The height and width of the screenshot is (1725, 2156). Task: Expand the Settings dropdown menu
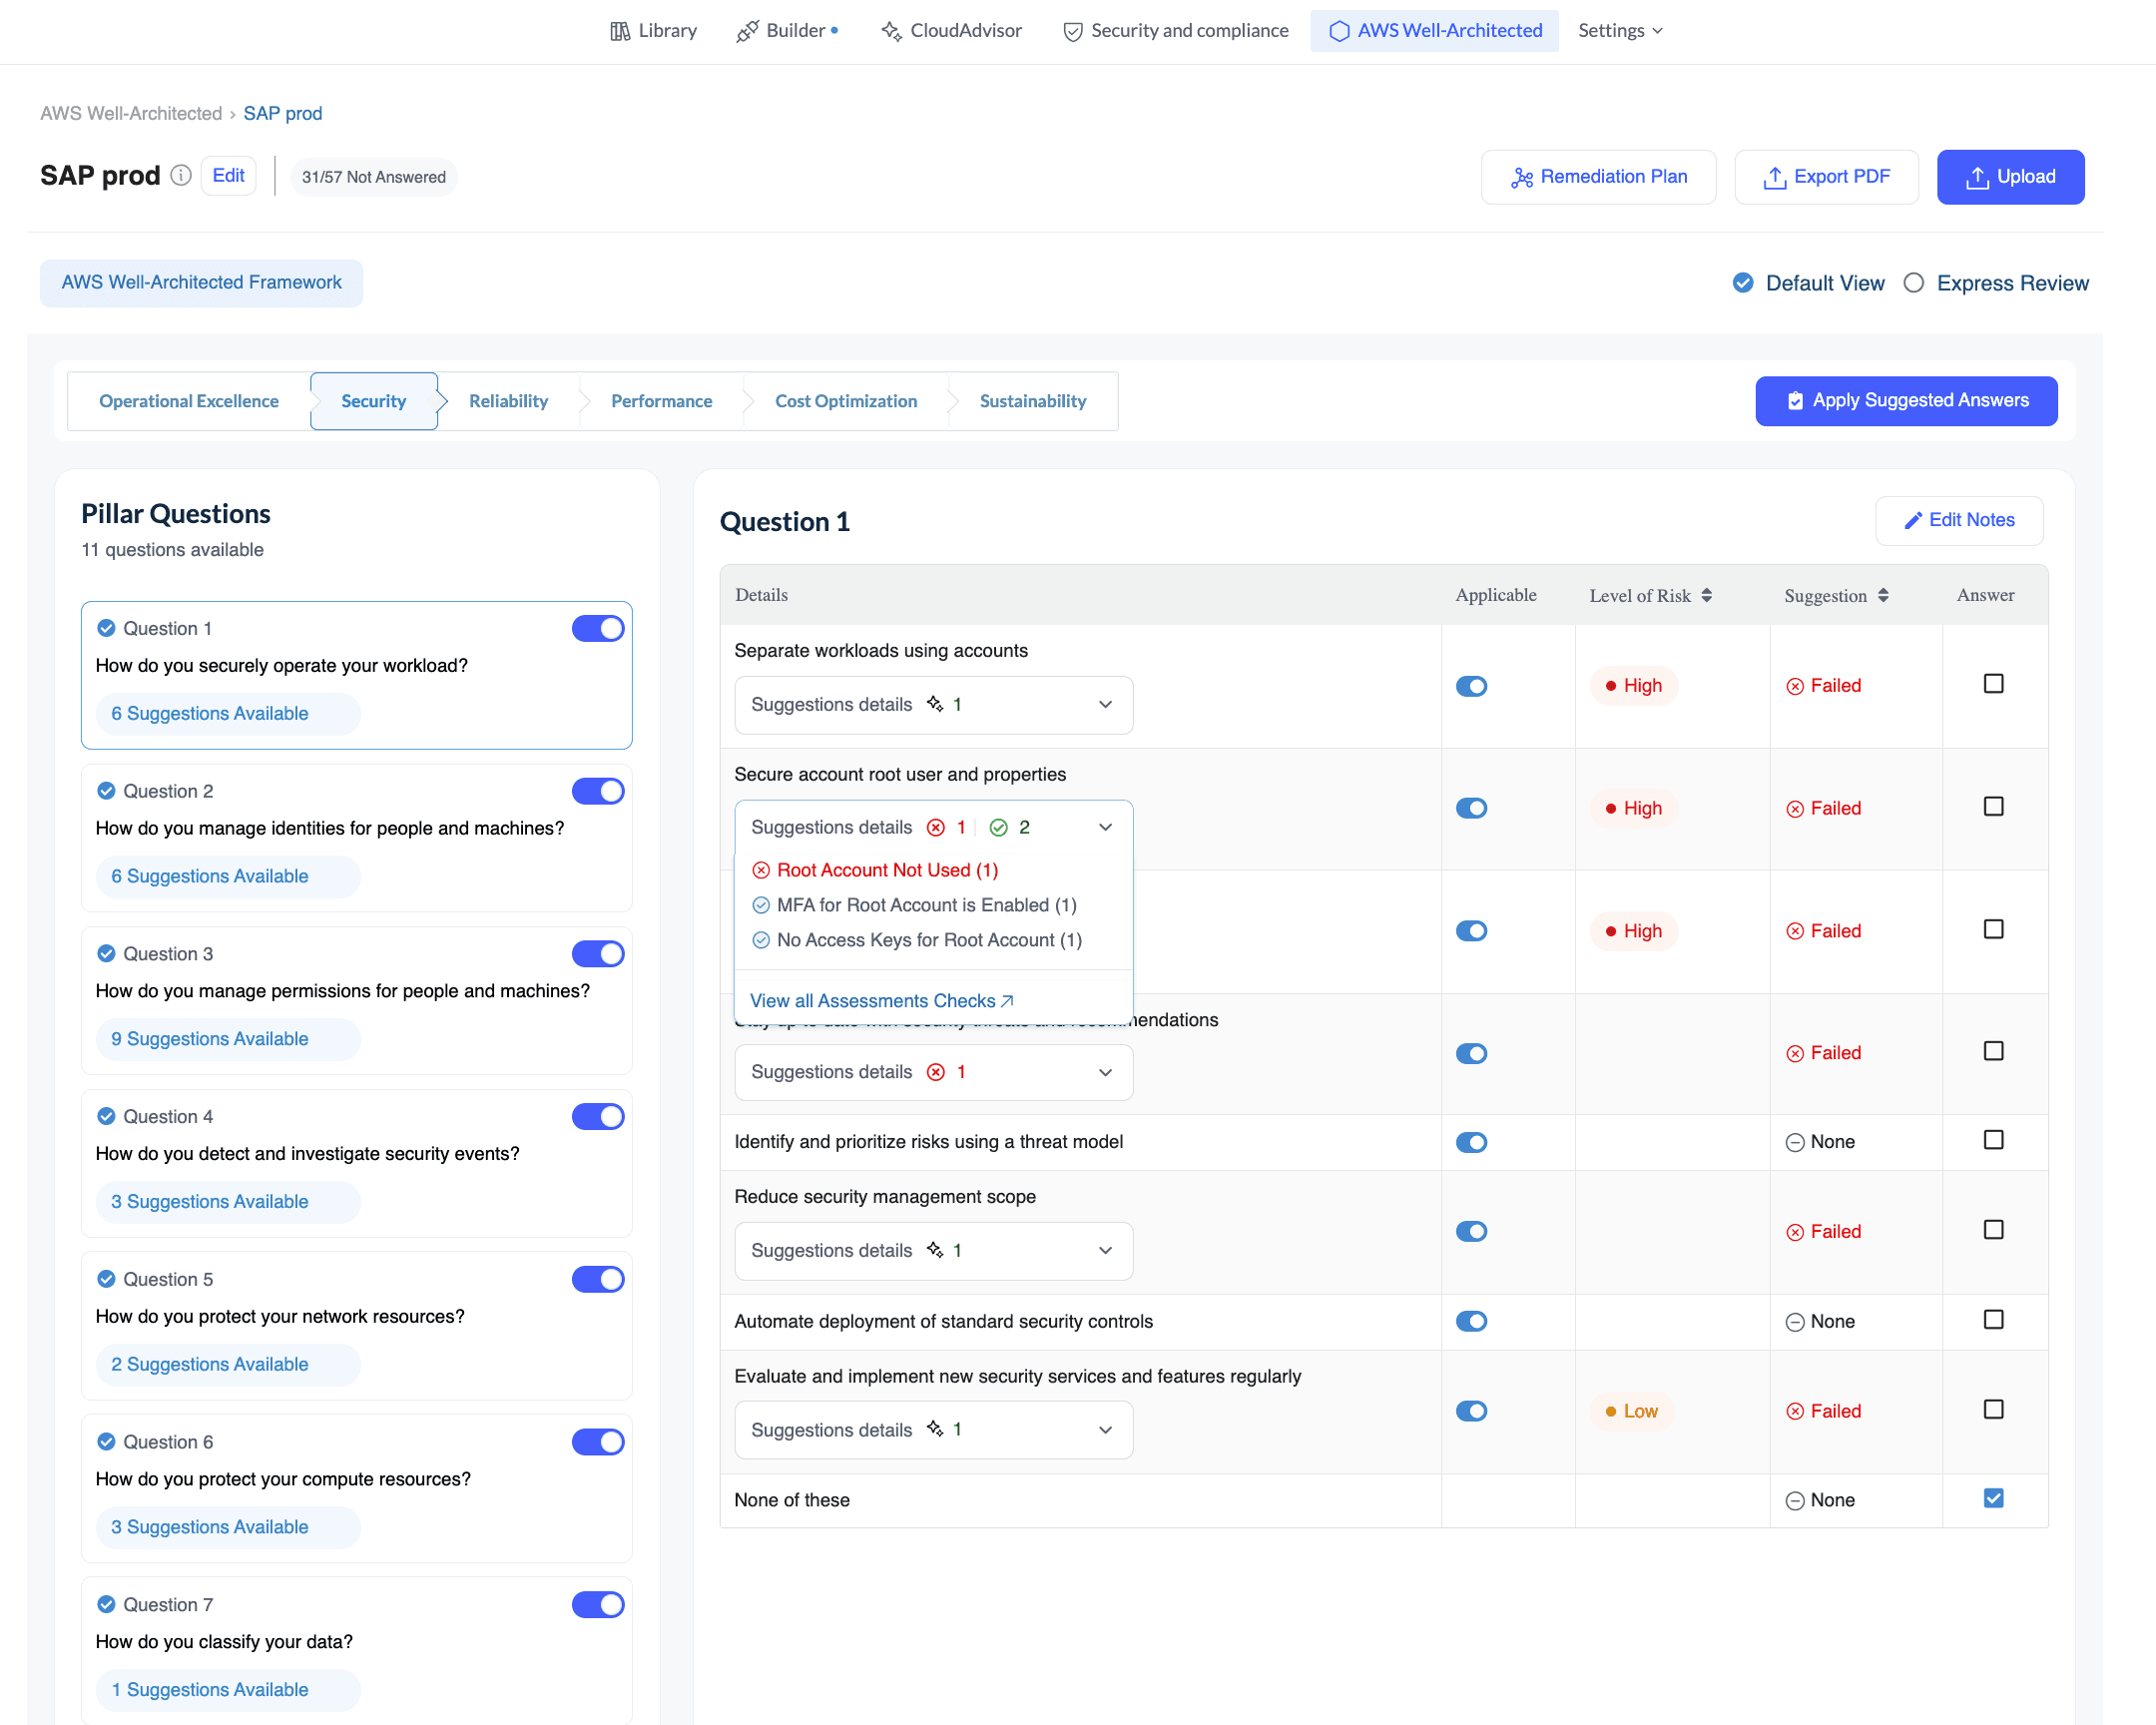pos(1620,31)
